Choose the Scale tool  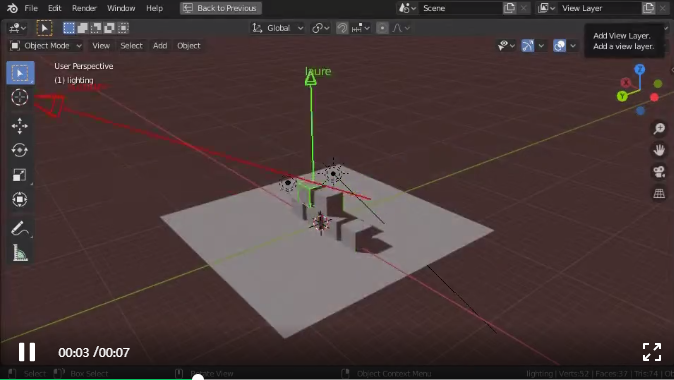tap(20, 175)
